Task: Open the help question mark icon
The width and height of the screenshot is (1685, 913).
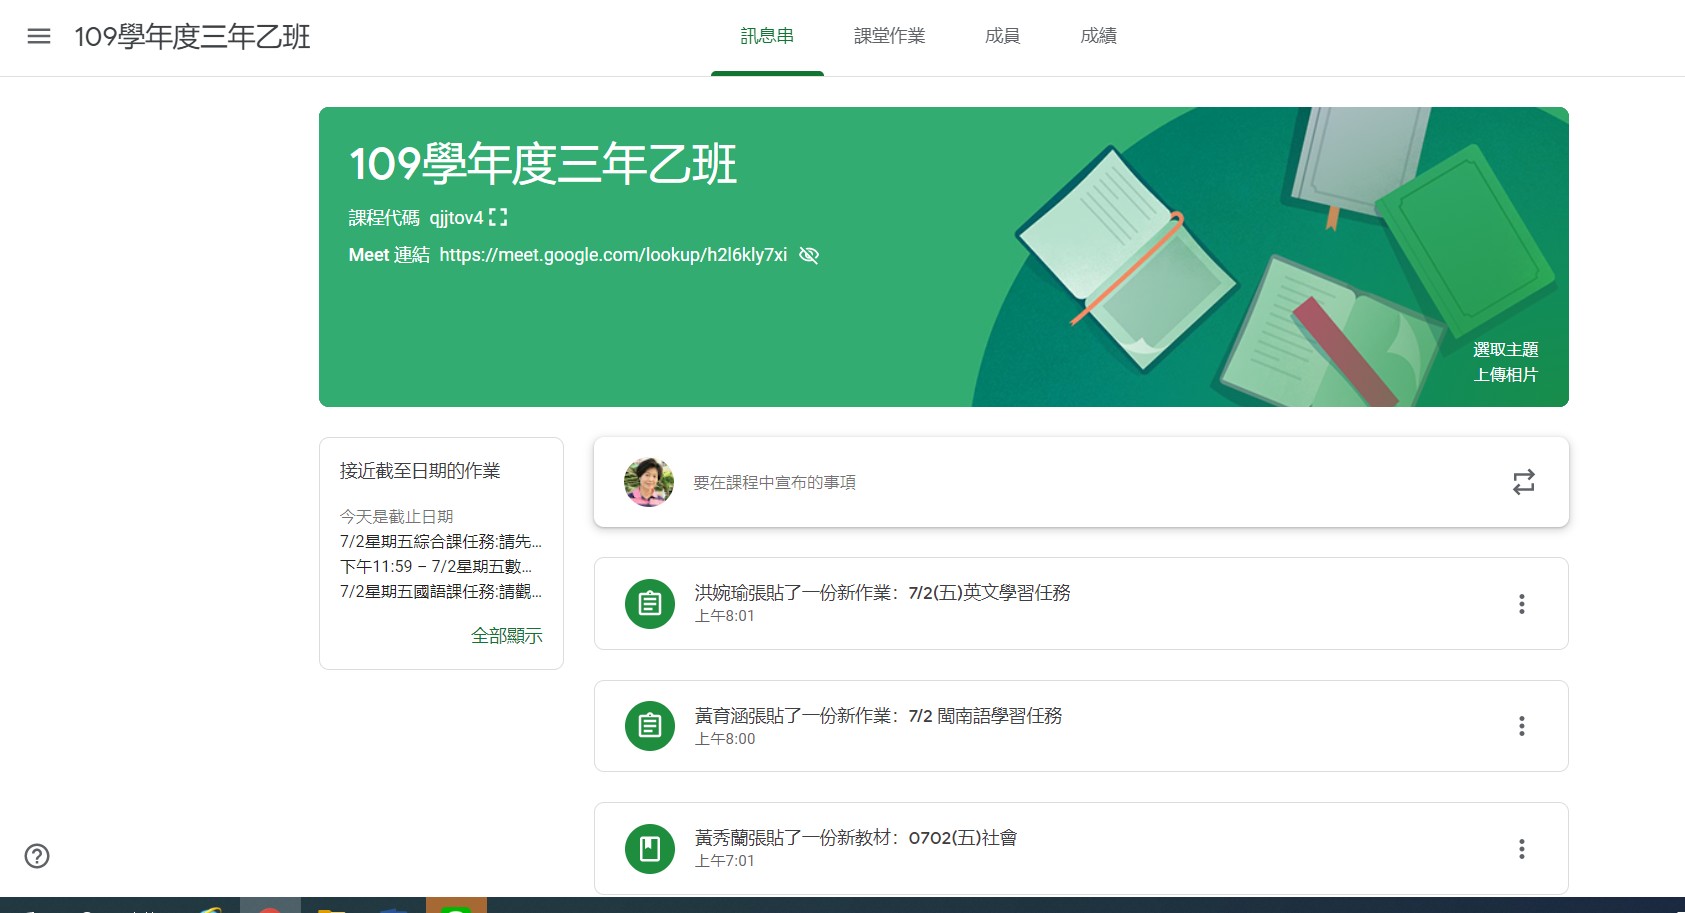Action: point(37,856)
